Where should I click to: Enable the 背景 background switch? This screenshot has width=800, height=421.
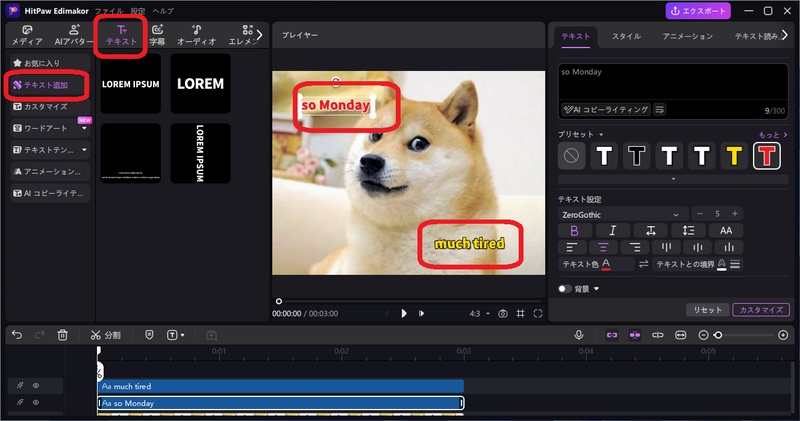[564, 289]
